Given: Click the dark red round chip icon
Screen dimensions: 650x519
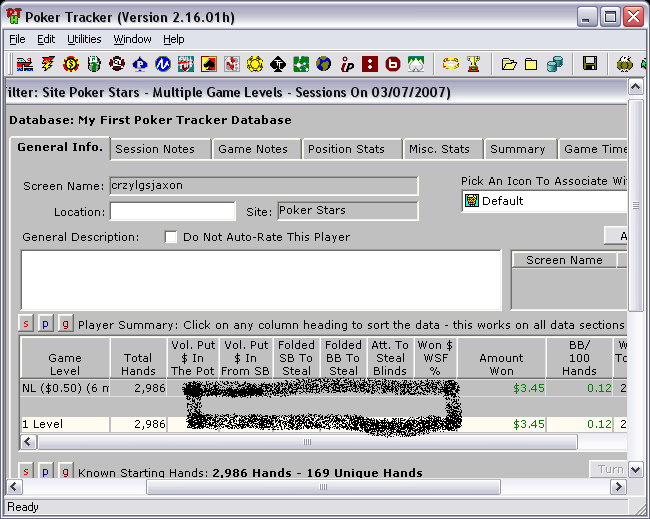Looking at the screenshot, I should (x=117, y=64).
